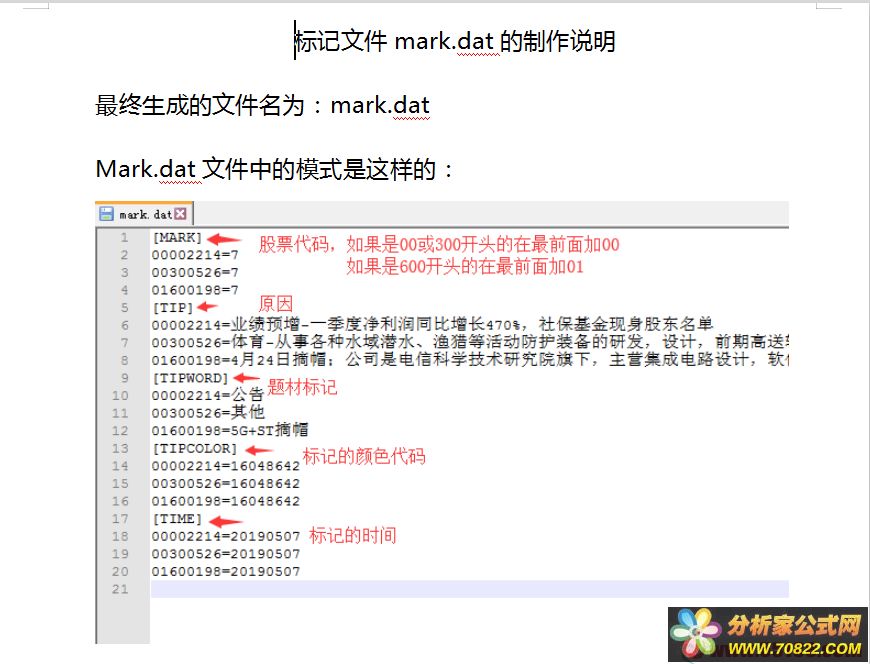Click the [TIPWORD] section header

(190, 378)
